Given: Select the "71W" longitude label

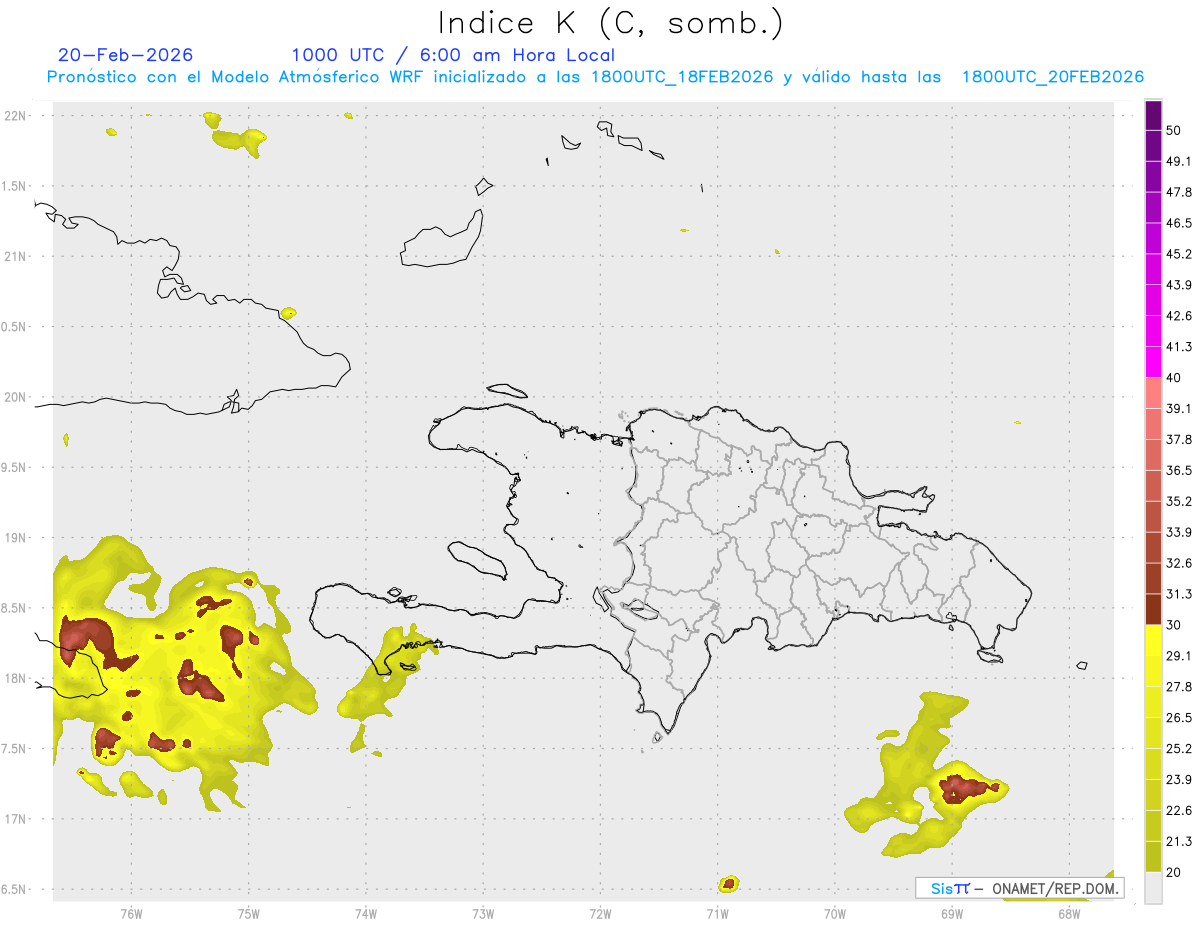Looking at the screenshot, I should [717, 914].
